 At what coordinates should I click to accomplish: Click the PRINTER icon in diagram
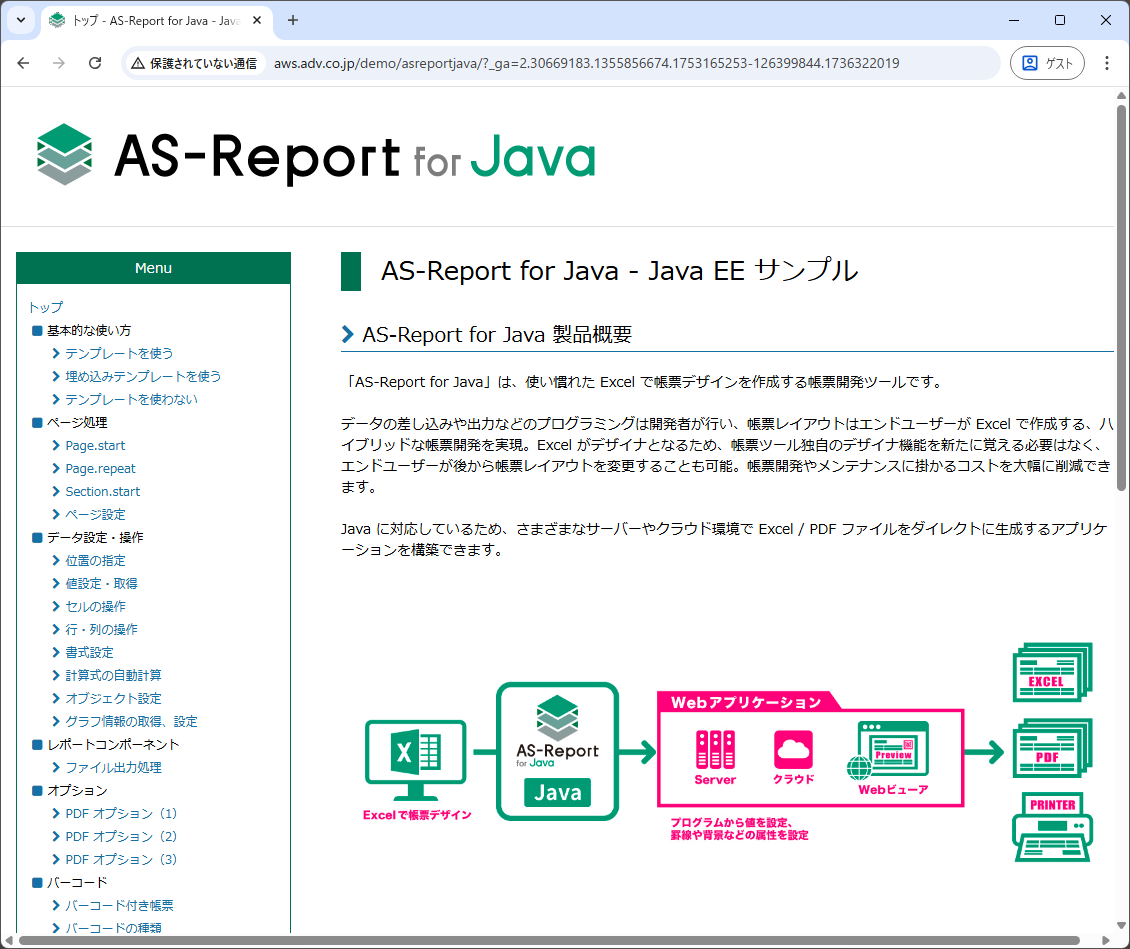(x=1053, y=827)
